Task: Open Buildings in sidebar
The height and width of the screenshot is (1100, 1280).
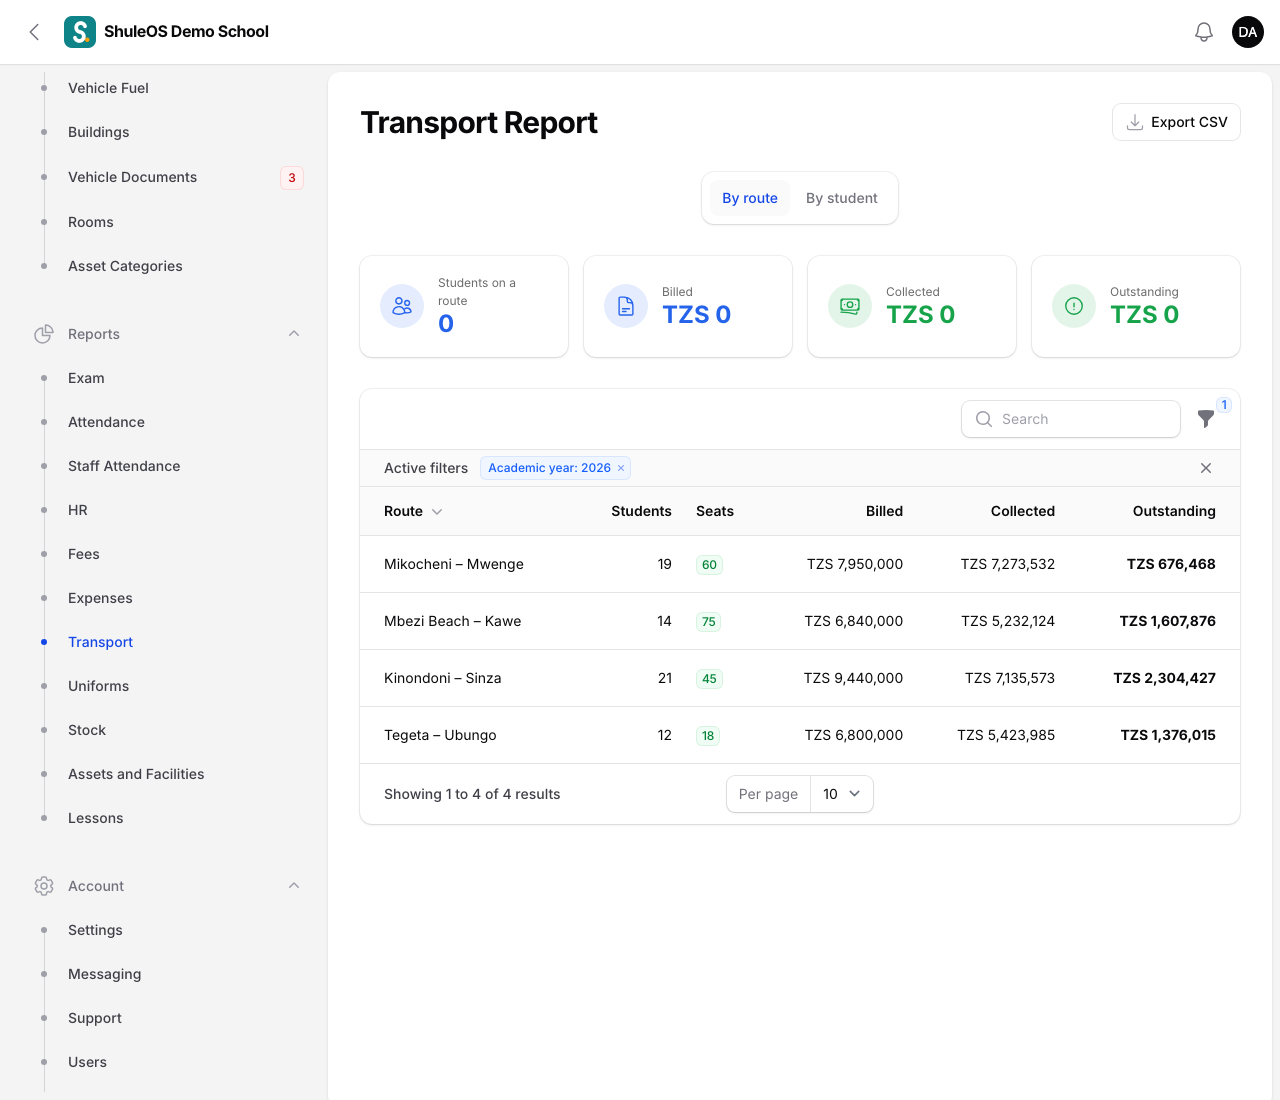Action: (98, 132)
